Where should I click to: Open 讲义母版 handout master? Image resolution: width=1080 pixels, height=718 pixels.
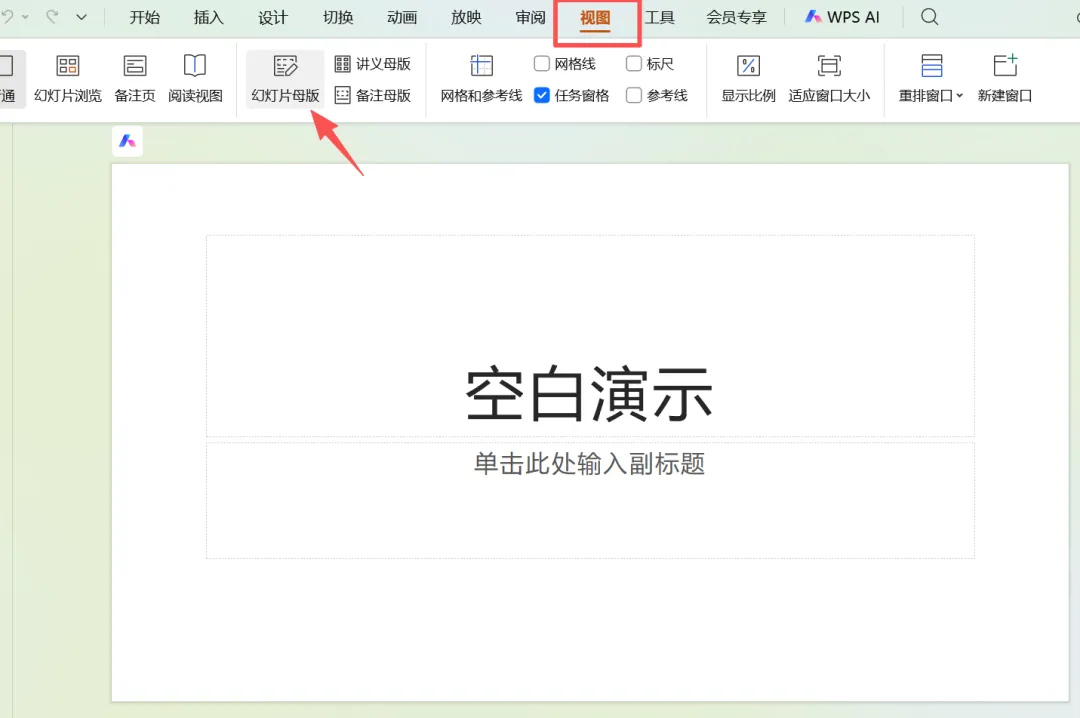pyautogui.click(x=373, y=64)
